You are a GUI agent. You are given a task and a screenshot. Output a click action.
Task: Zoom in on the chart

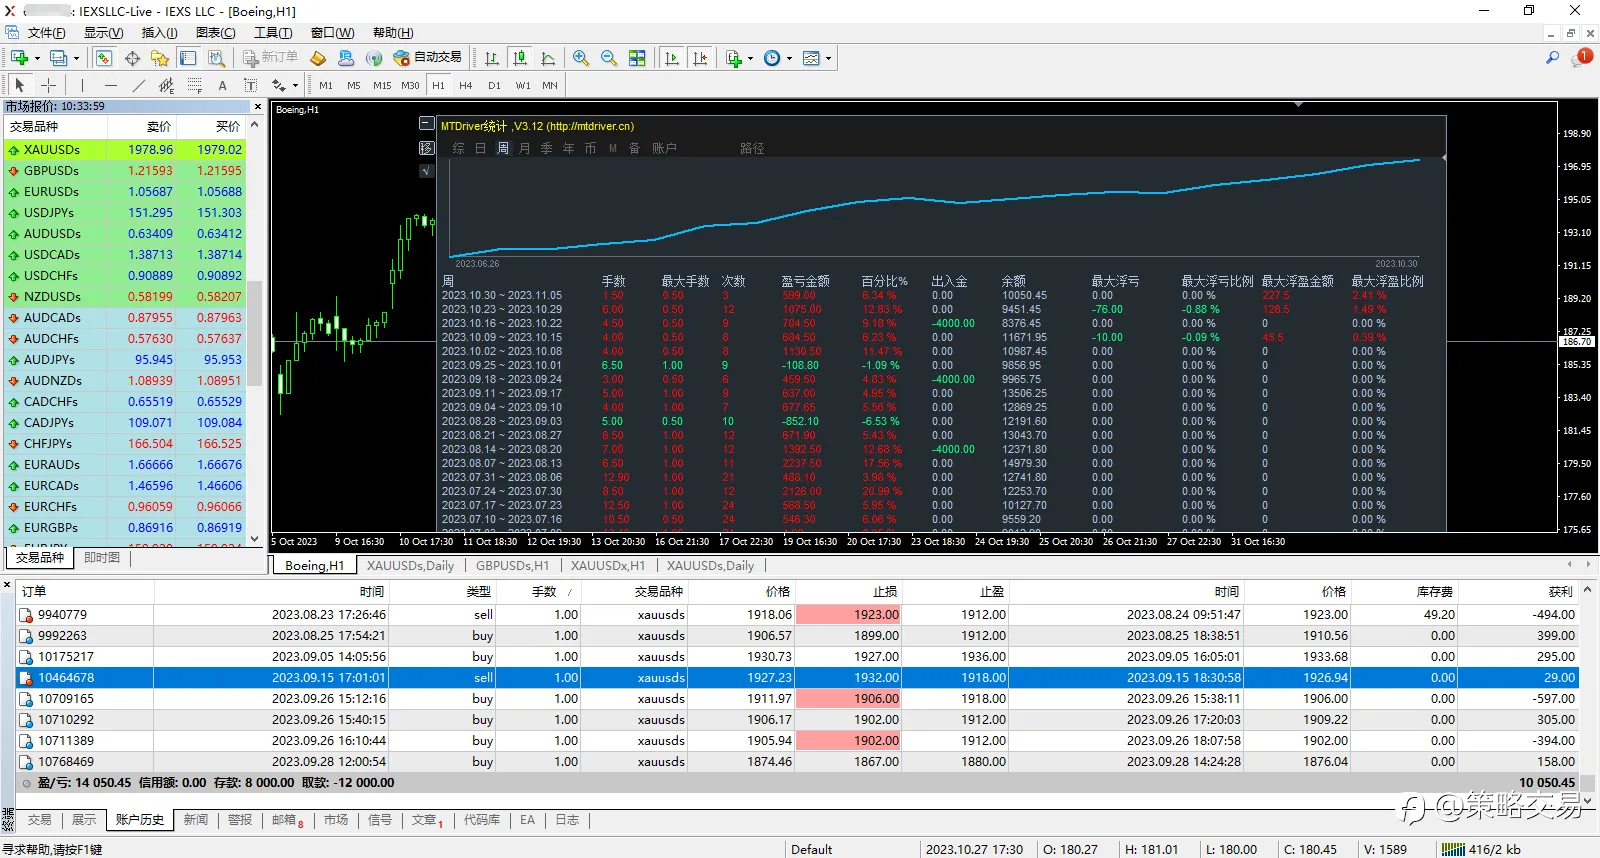581,58
